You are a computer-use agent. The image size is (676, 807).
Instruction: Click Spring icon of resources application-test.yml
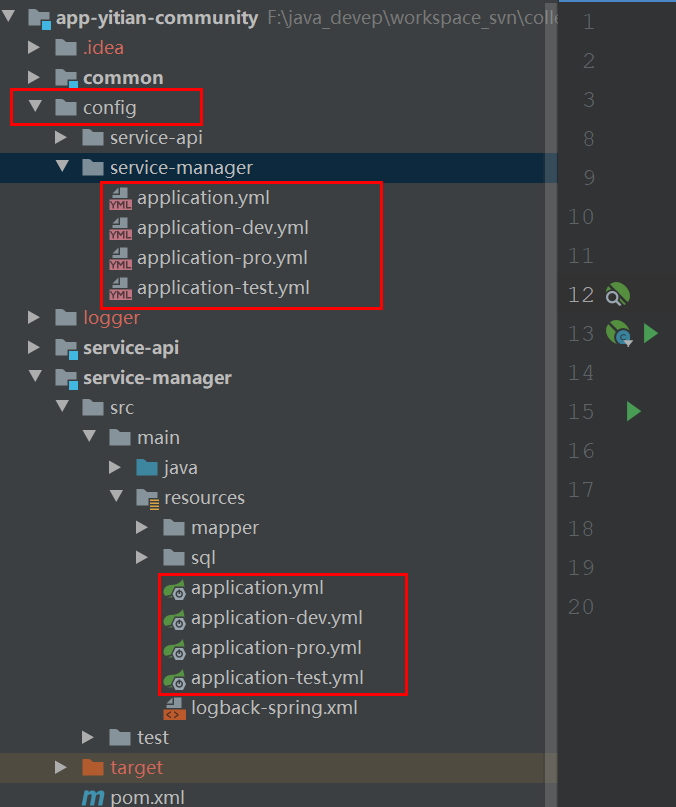click(x=175, y=679)
